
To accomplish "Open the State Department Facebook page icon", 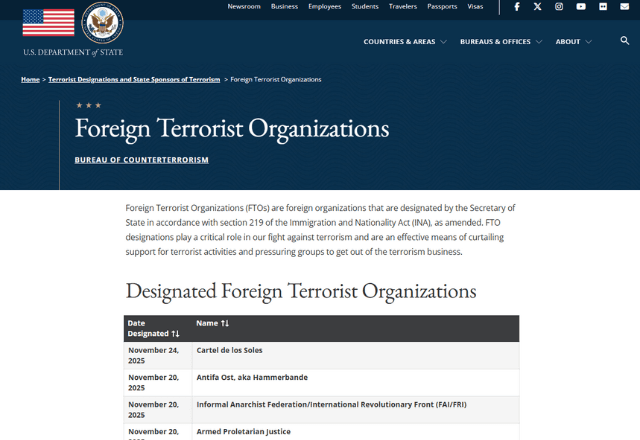I will pyautogui.click(x=517, y=7).
